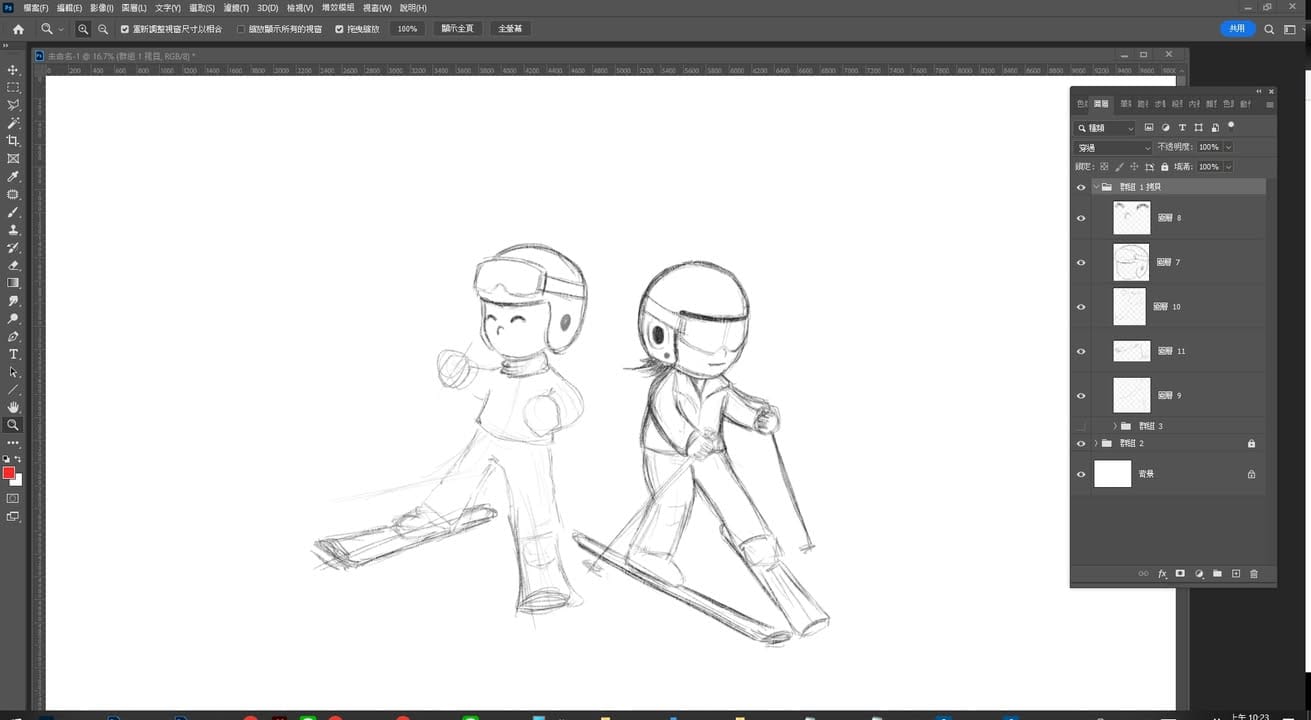Screen dimensions: 1311x720
Task: Create a new layer with plus icon
Action: click(x=1236, y=574)
